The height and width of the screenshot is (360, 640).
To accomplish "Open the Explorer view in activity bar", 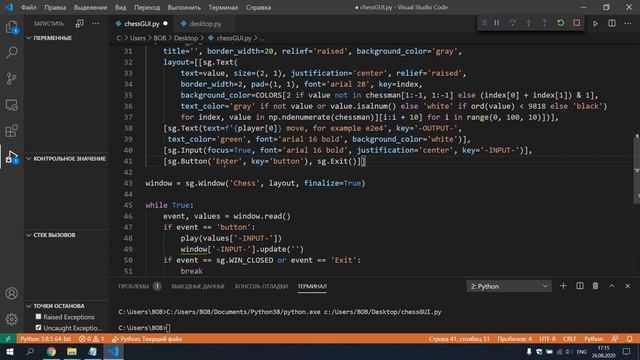I will pyautogui.click(x=11, y=27).
